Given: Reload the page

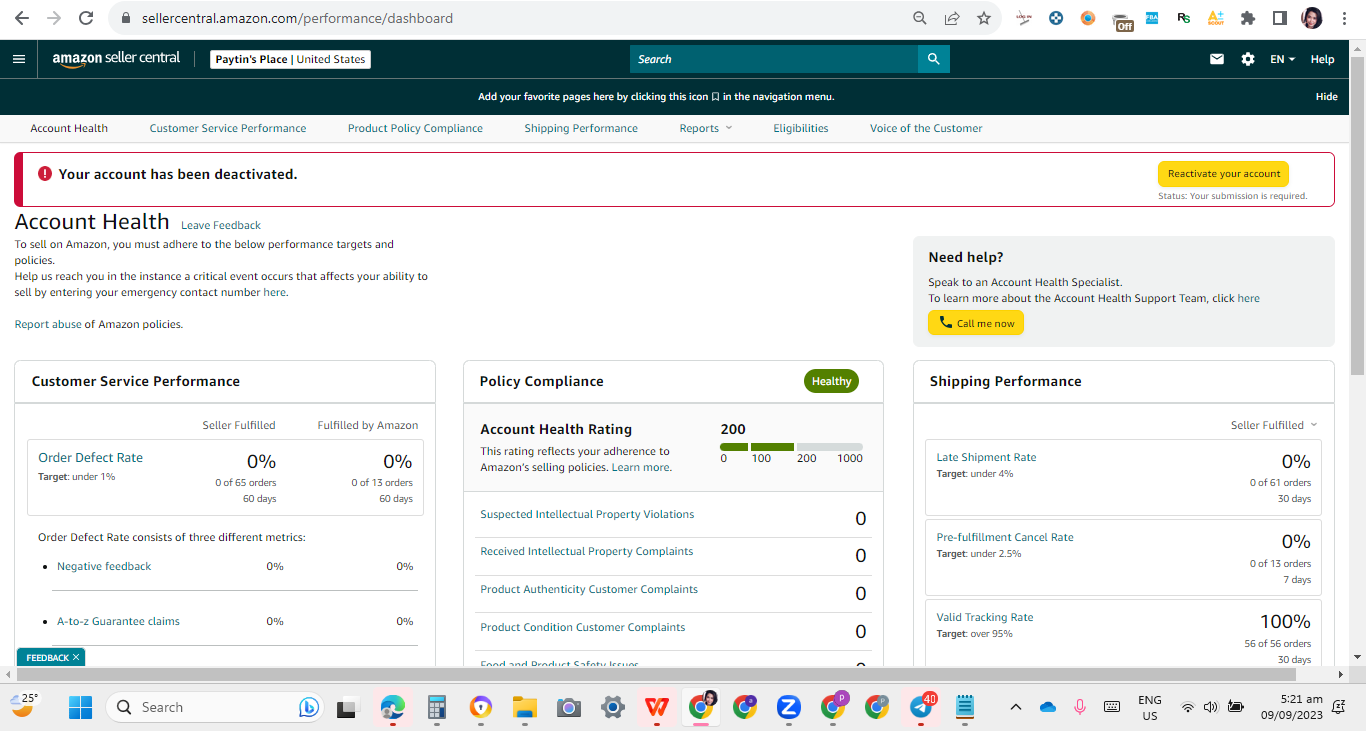Looking at the screenshot, I should pyautogui.click(x=86, y=18).
